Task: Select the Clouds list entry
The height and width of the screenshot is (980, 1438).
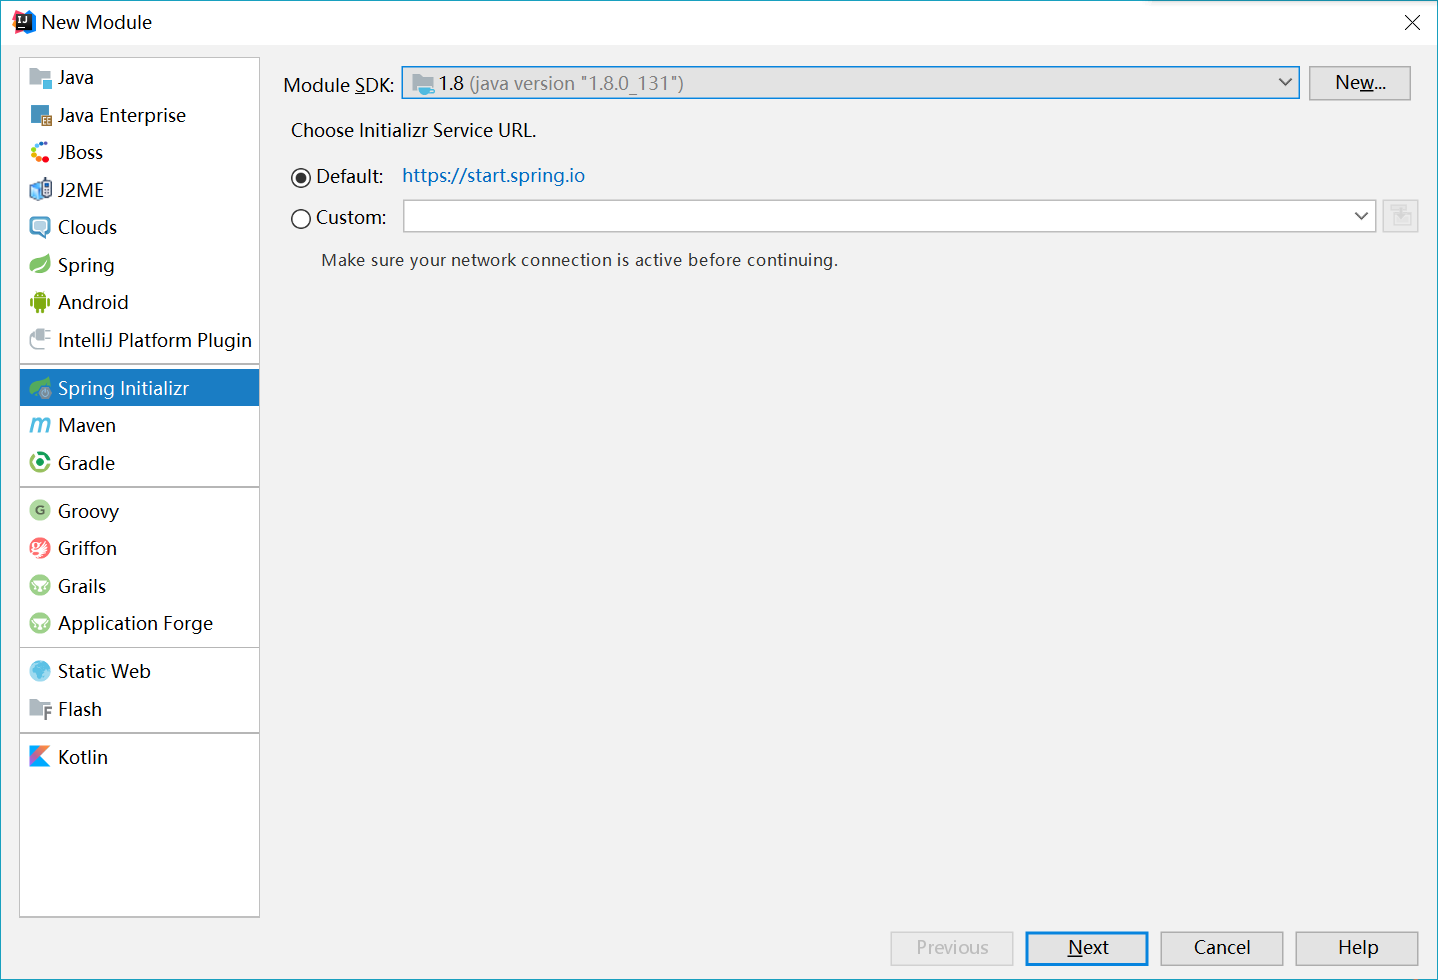Action: pos(139,228)
